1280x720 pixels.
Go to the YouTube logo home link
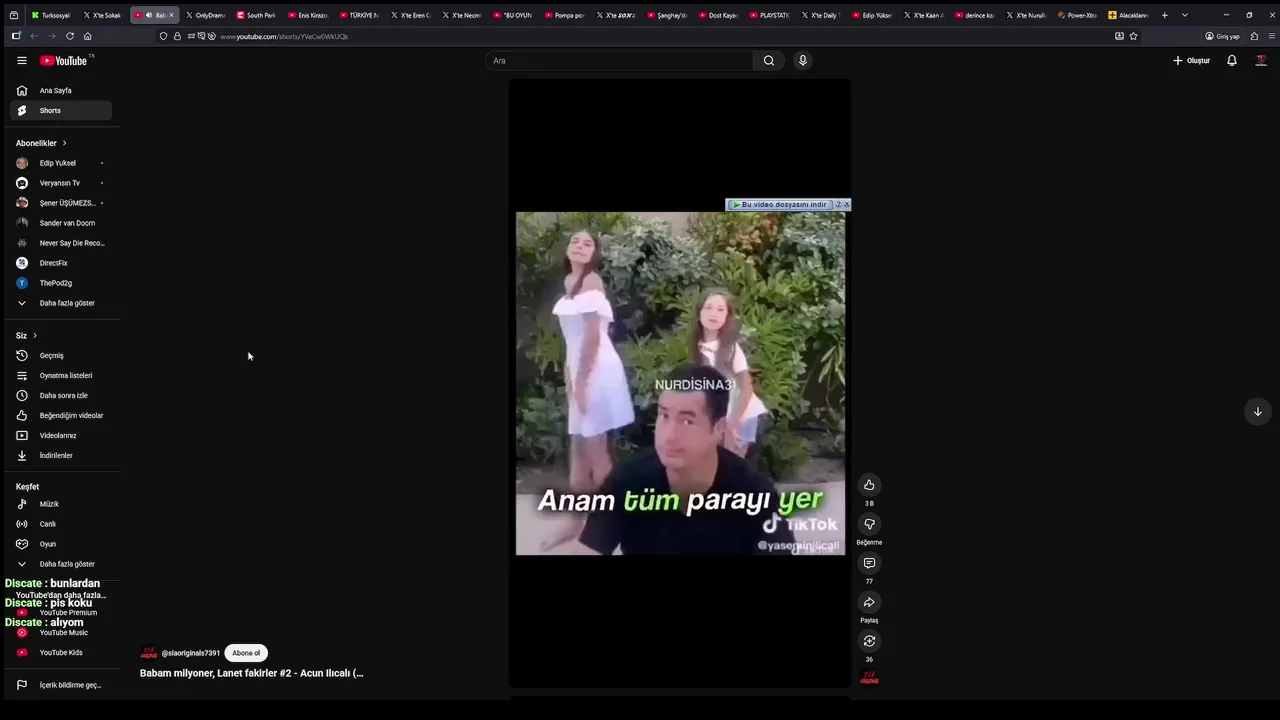tap(66, 60)
